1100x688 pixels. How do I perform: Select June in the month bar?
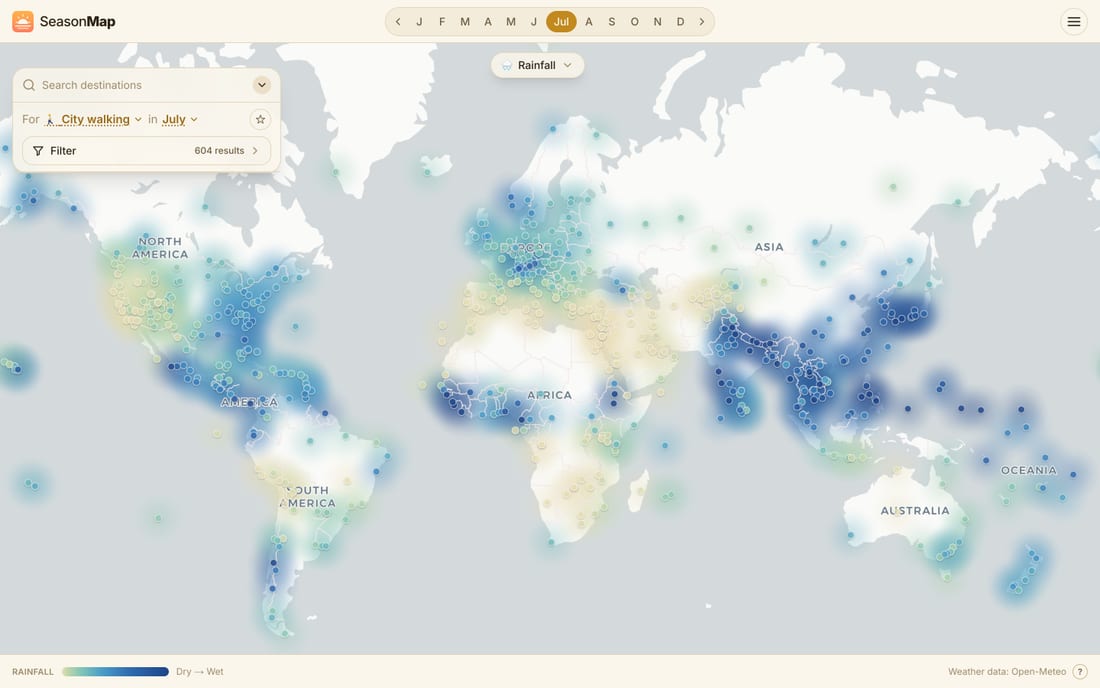pos(534,22)
